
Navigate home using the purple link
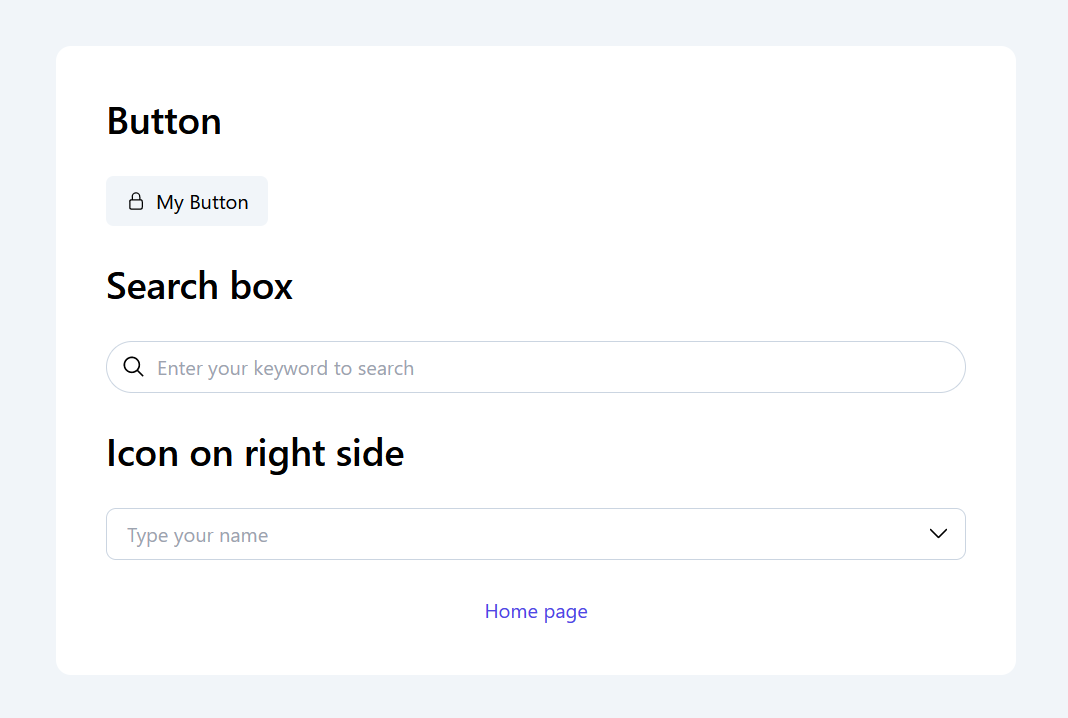point(536,611)
